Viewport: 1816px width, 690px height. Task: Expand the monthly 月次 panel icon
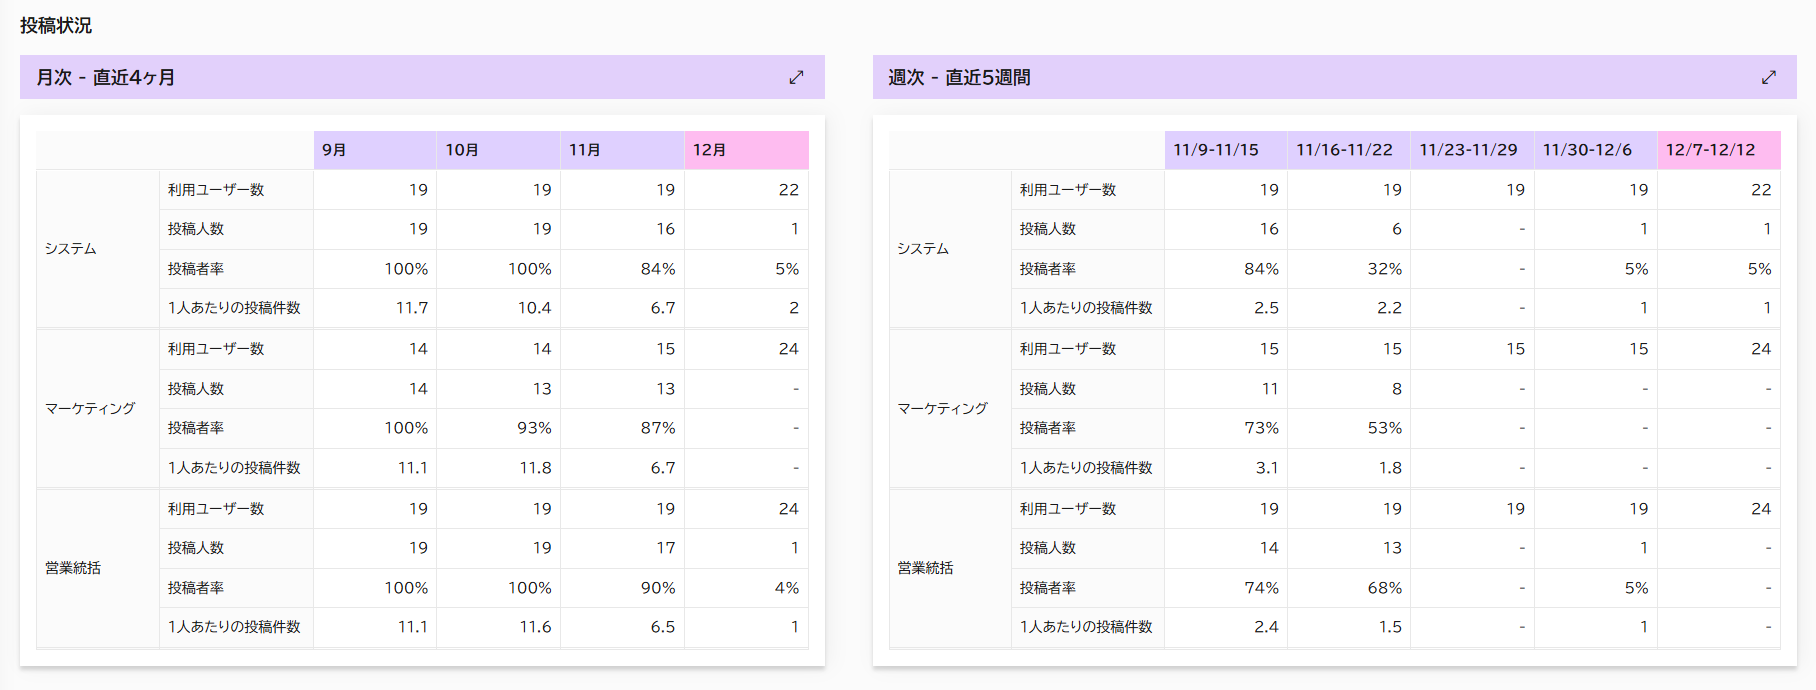point(796,77)
